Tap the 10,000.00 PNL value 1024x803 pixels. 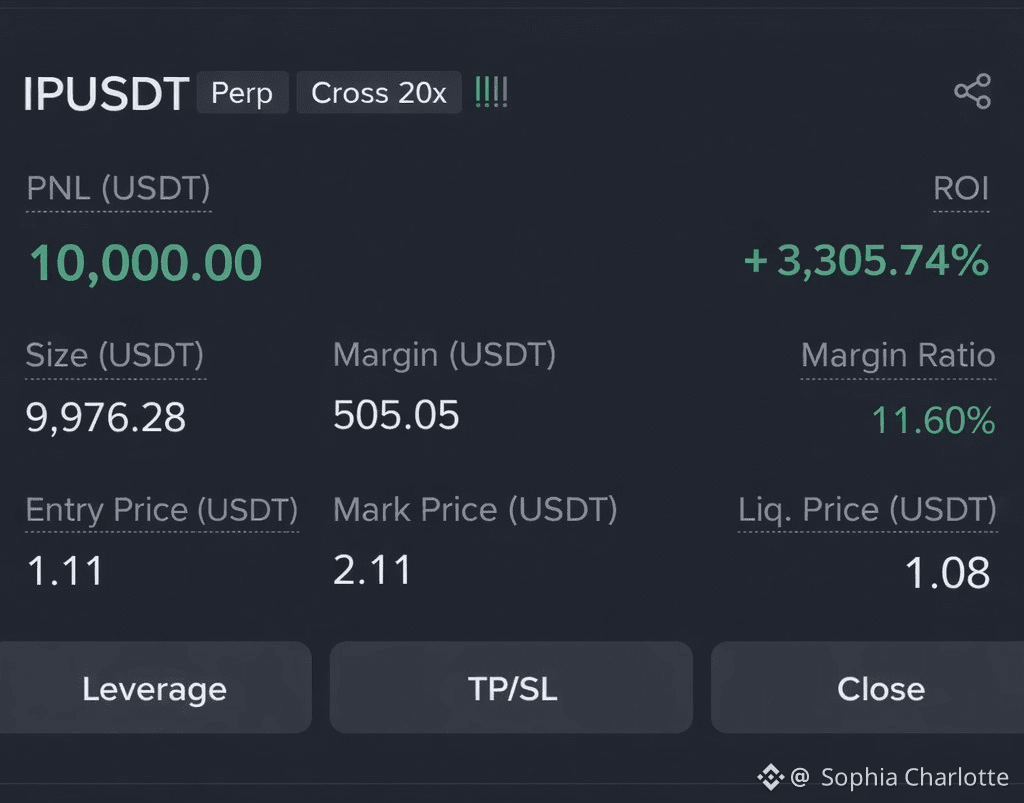(x=146, y=262)
